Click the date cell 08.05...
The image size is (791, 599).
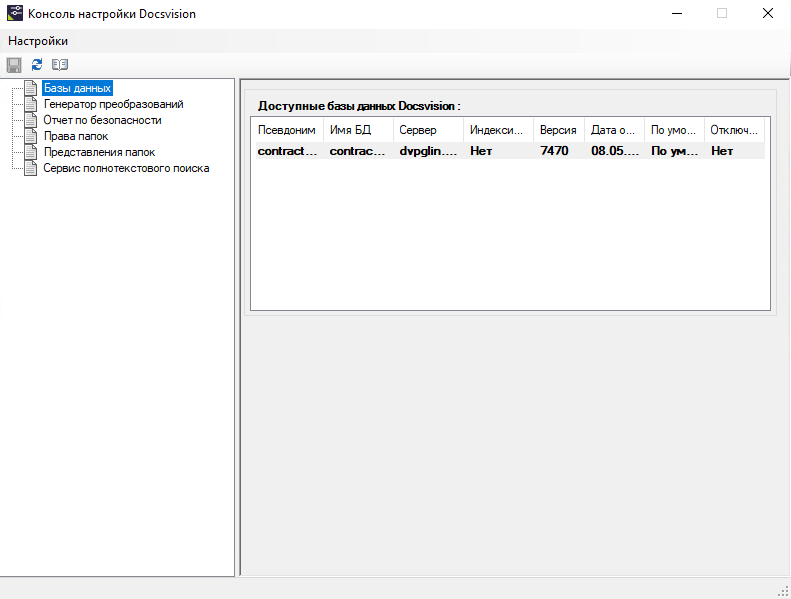(x=615, y=151)
